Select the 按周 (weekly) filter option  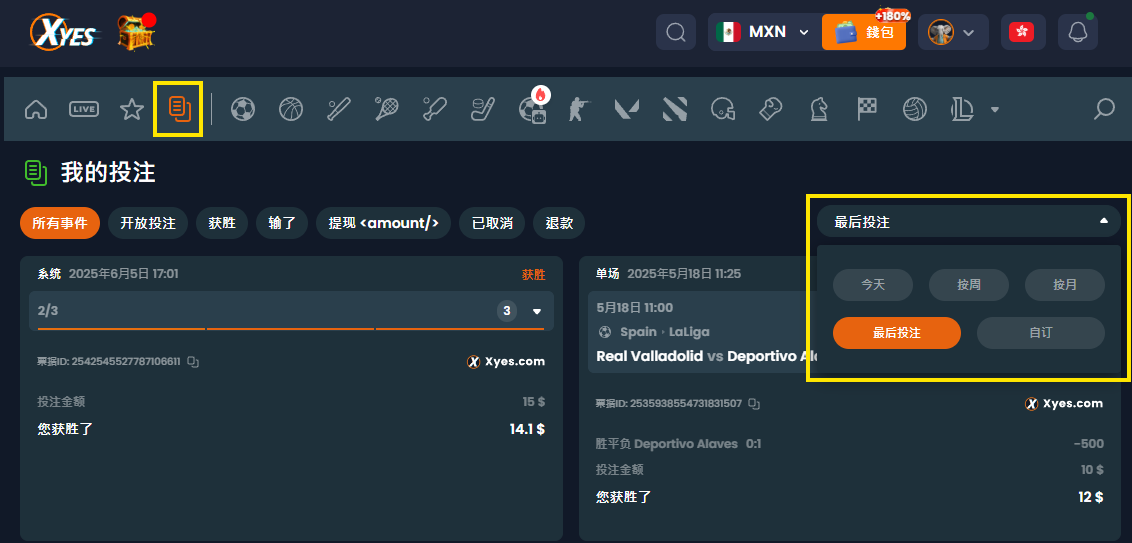tap(968, 285)
